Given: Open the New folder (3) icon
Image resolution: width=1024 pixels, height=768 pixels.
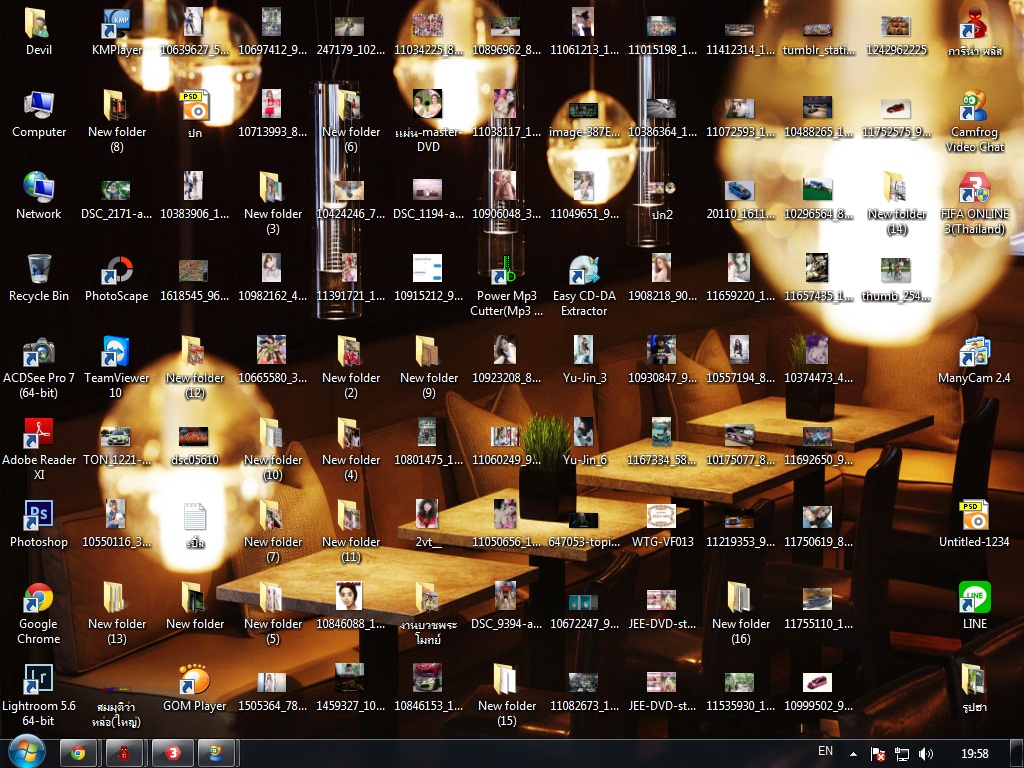Looking at the screenshot, I should (x=272, y=204).
